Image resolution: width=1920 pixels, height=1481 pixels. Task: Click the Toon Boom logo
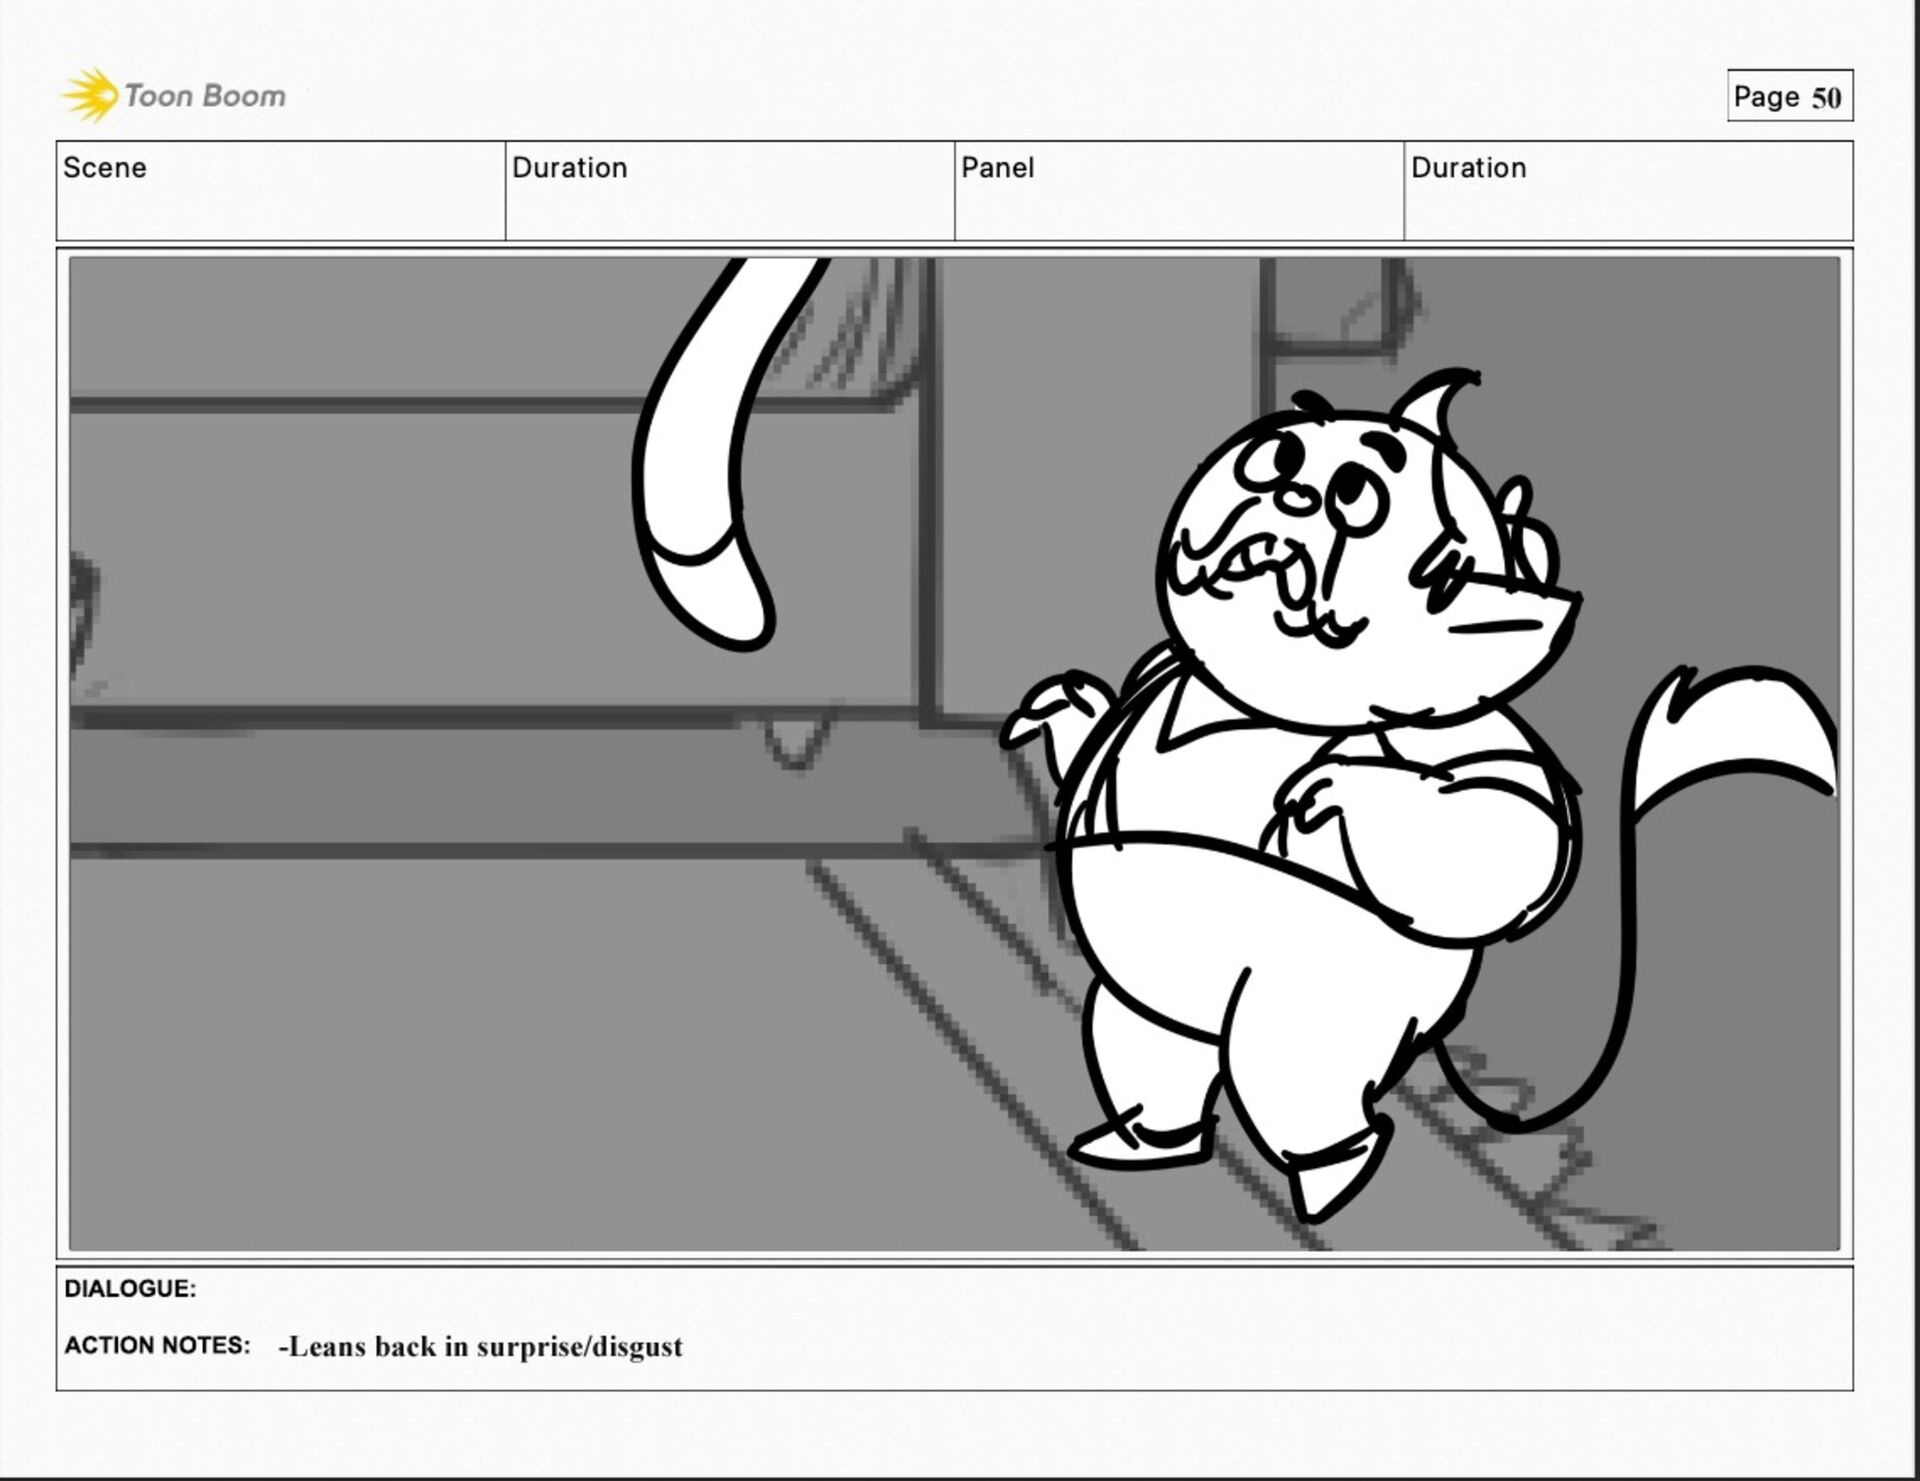(174, 96)
